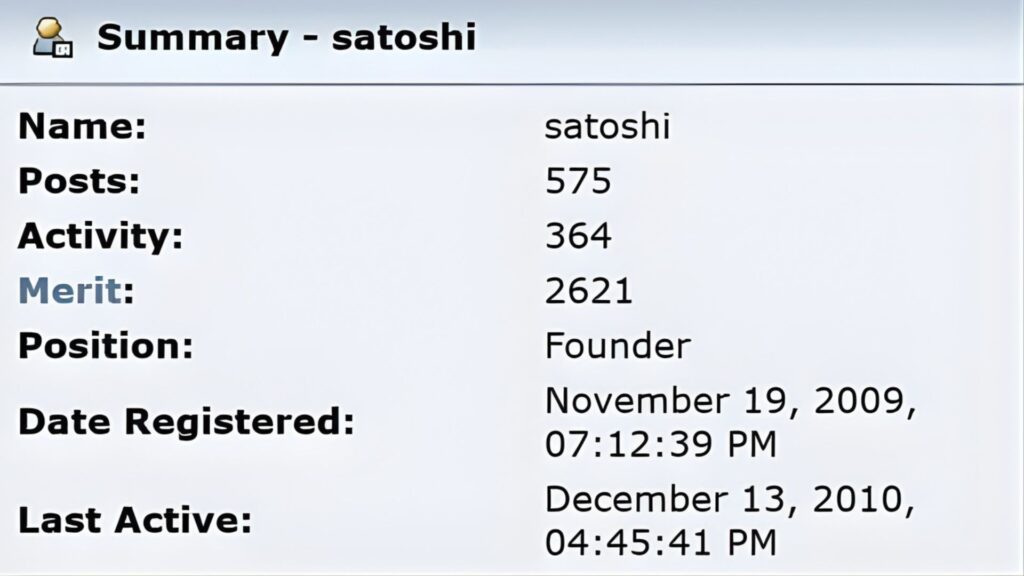Click the Name field label
Screen dimensions: 1024x576
click(83, 127)
